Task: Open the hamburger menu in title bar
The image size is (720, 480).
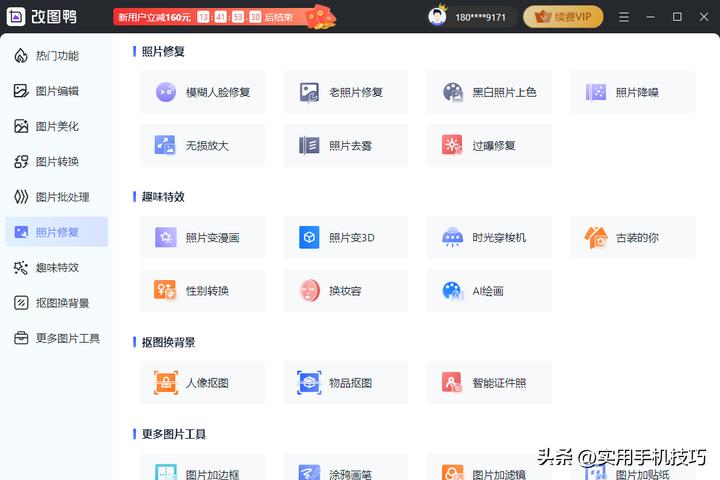Action: (624, 17)
